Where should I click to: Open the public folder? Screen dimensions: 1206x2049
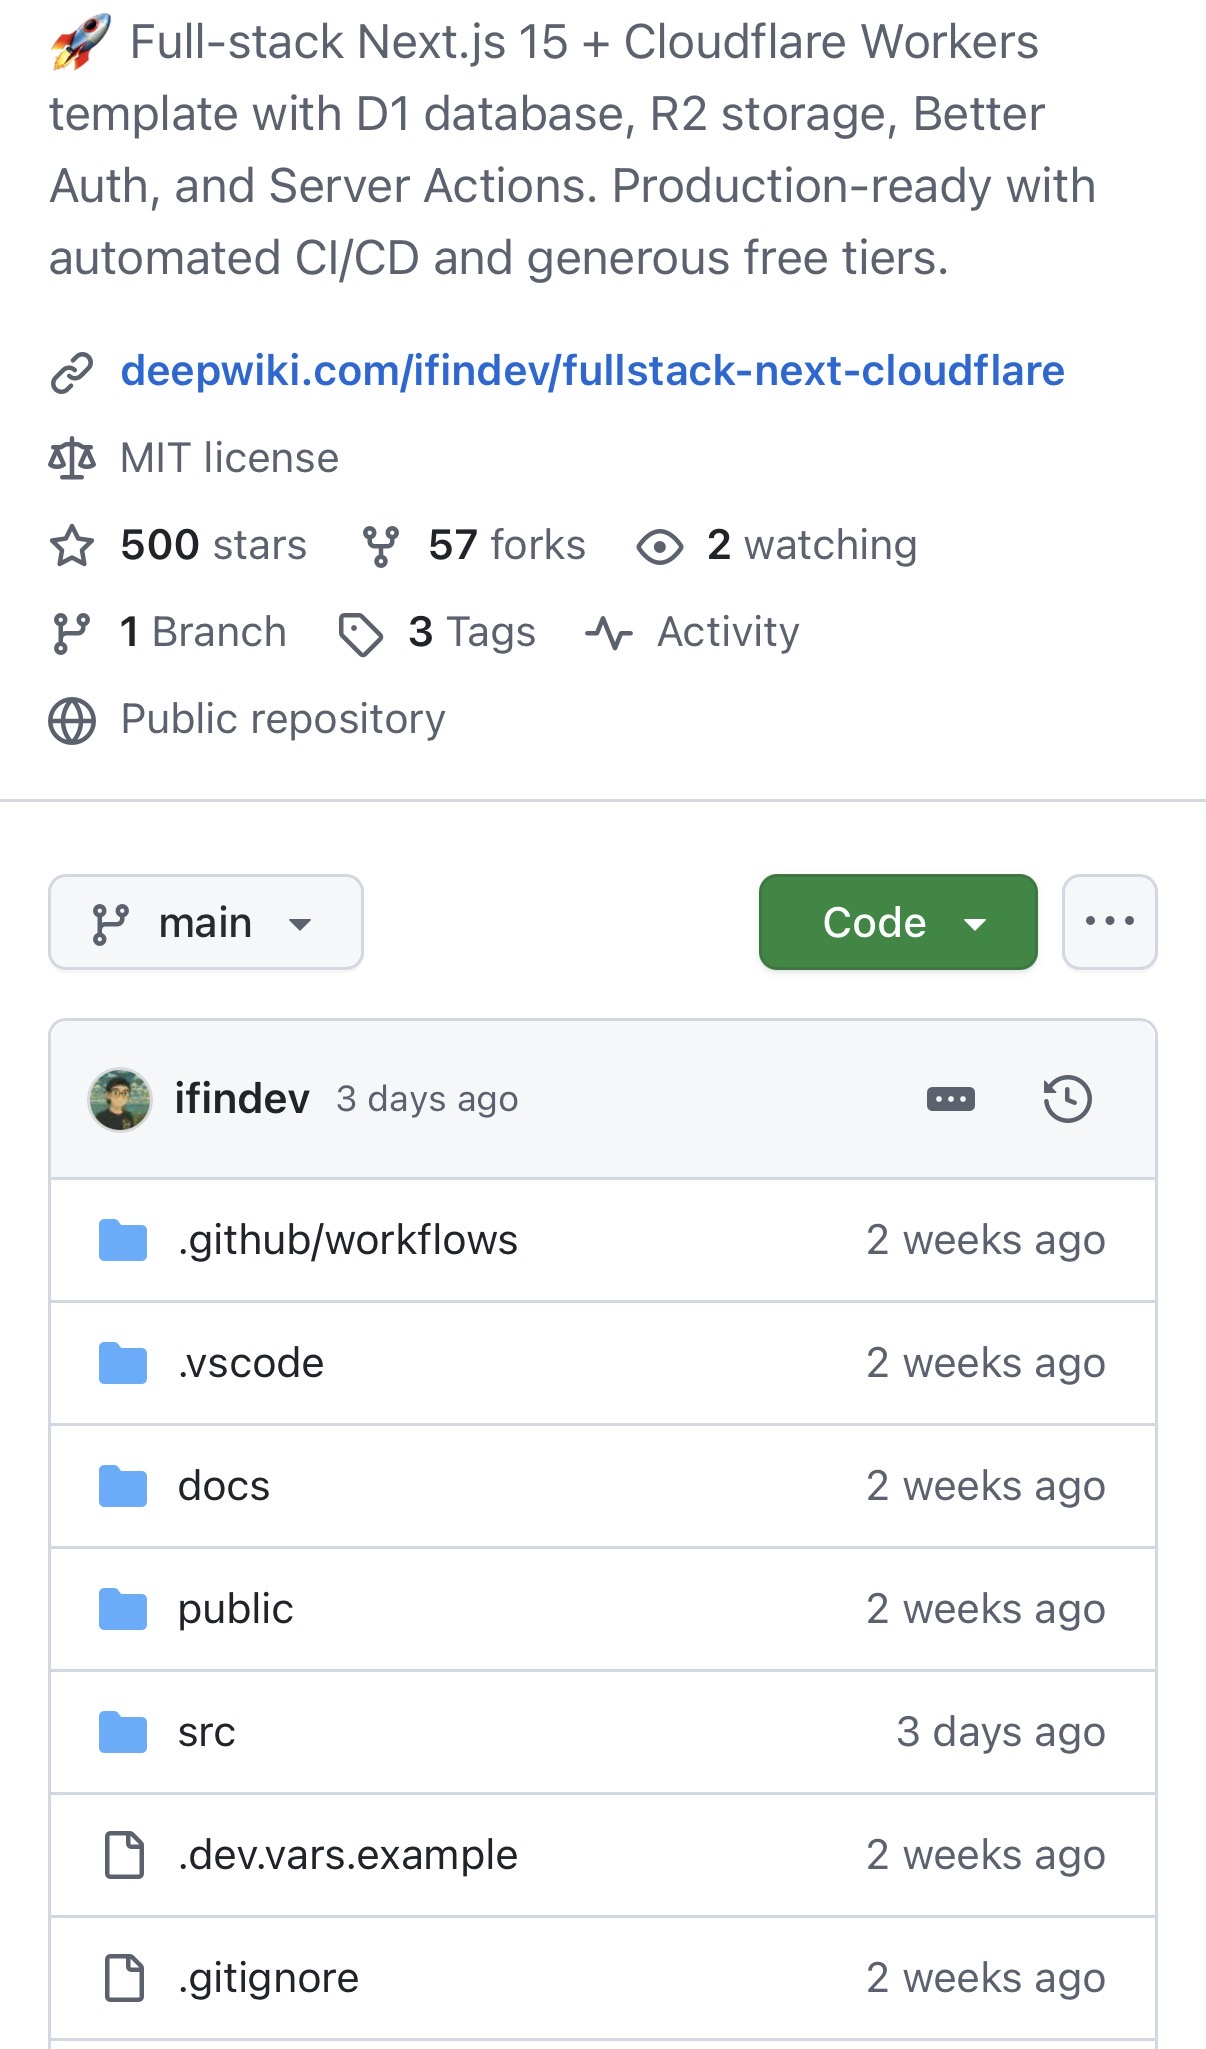(236, 1609)
